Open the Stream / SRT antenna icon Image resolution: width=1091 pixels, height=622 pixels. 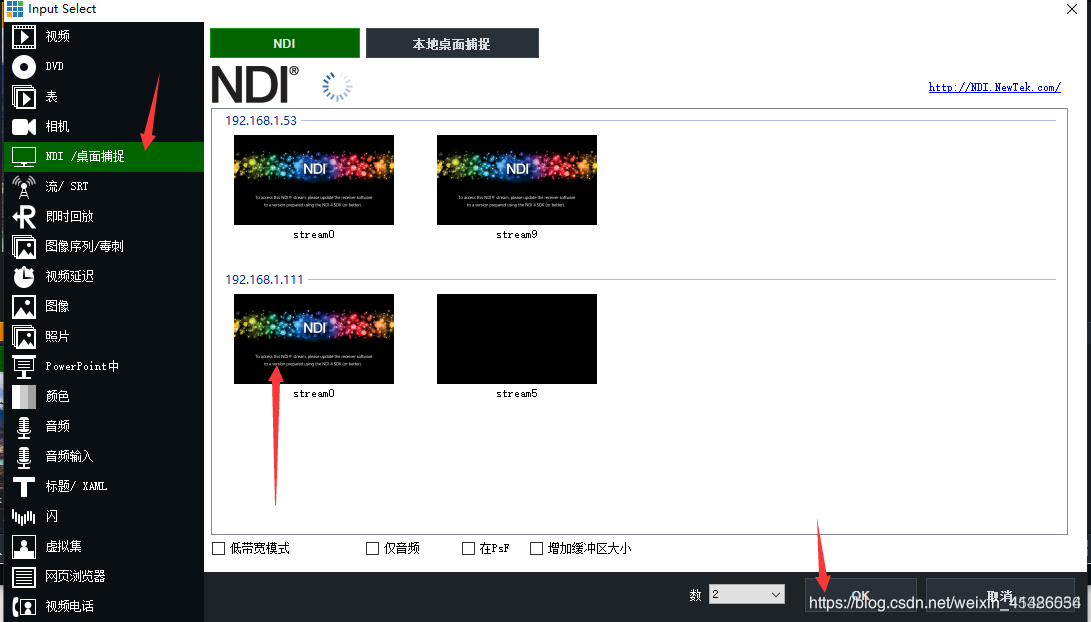click(x=24, y=186)
